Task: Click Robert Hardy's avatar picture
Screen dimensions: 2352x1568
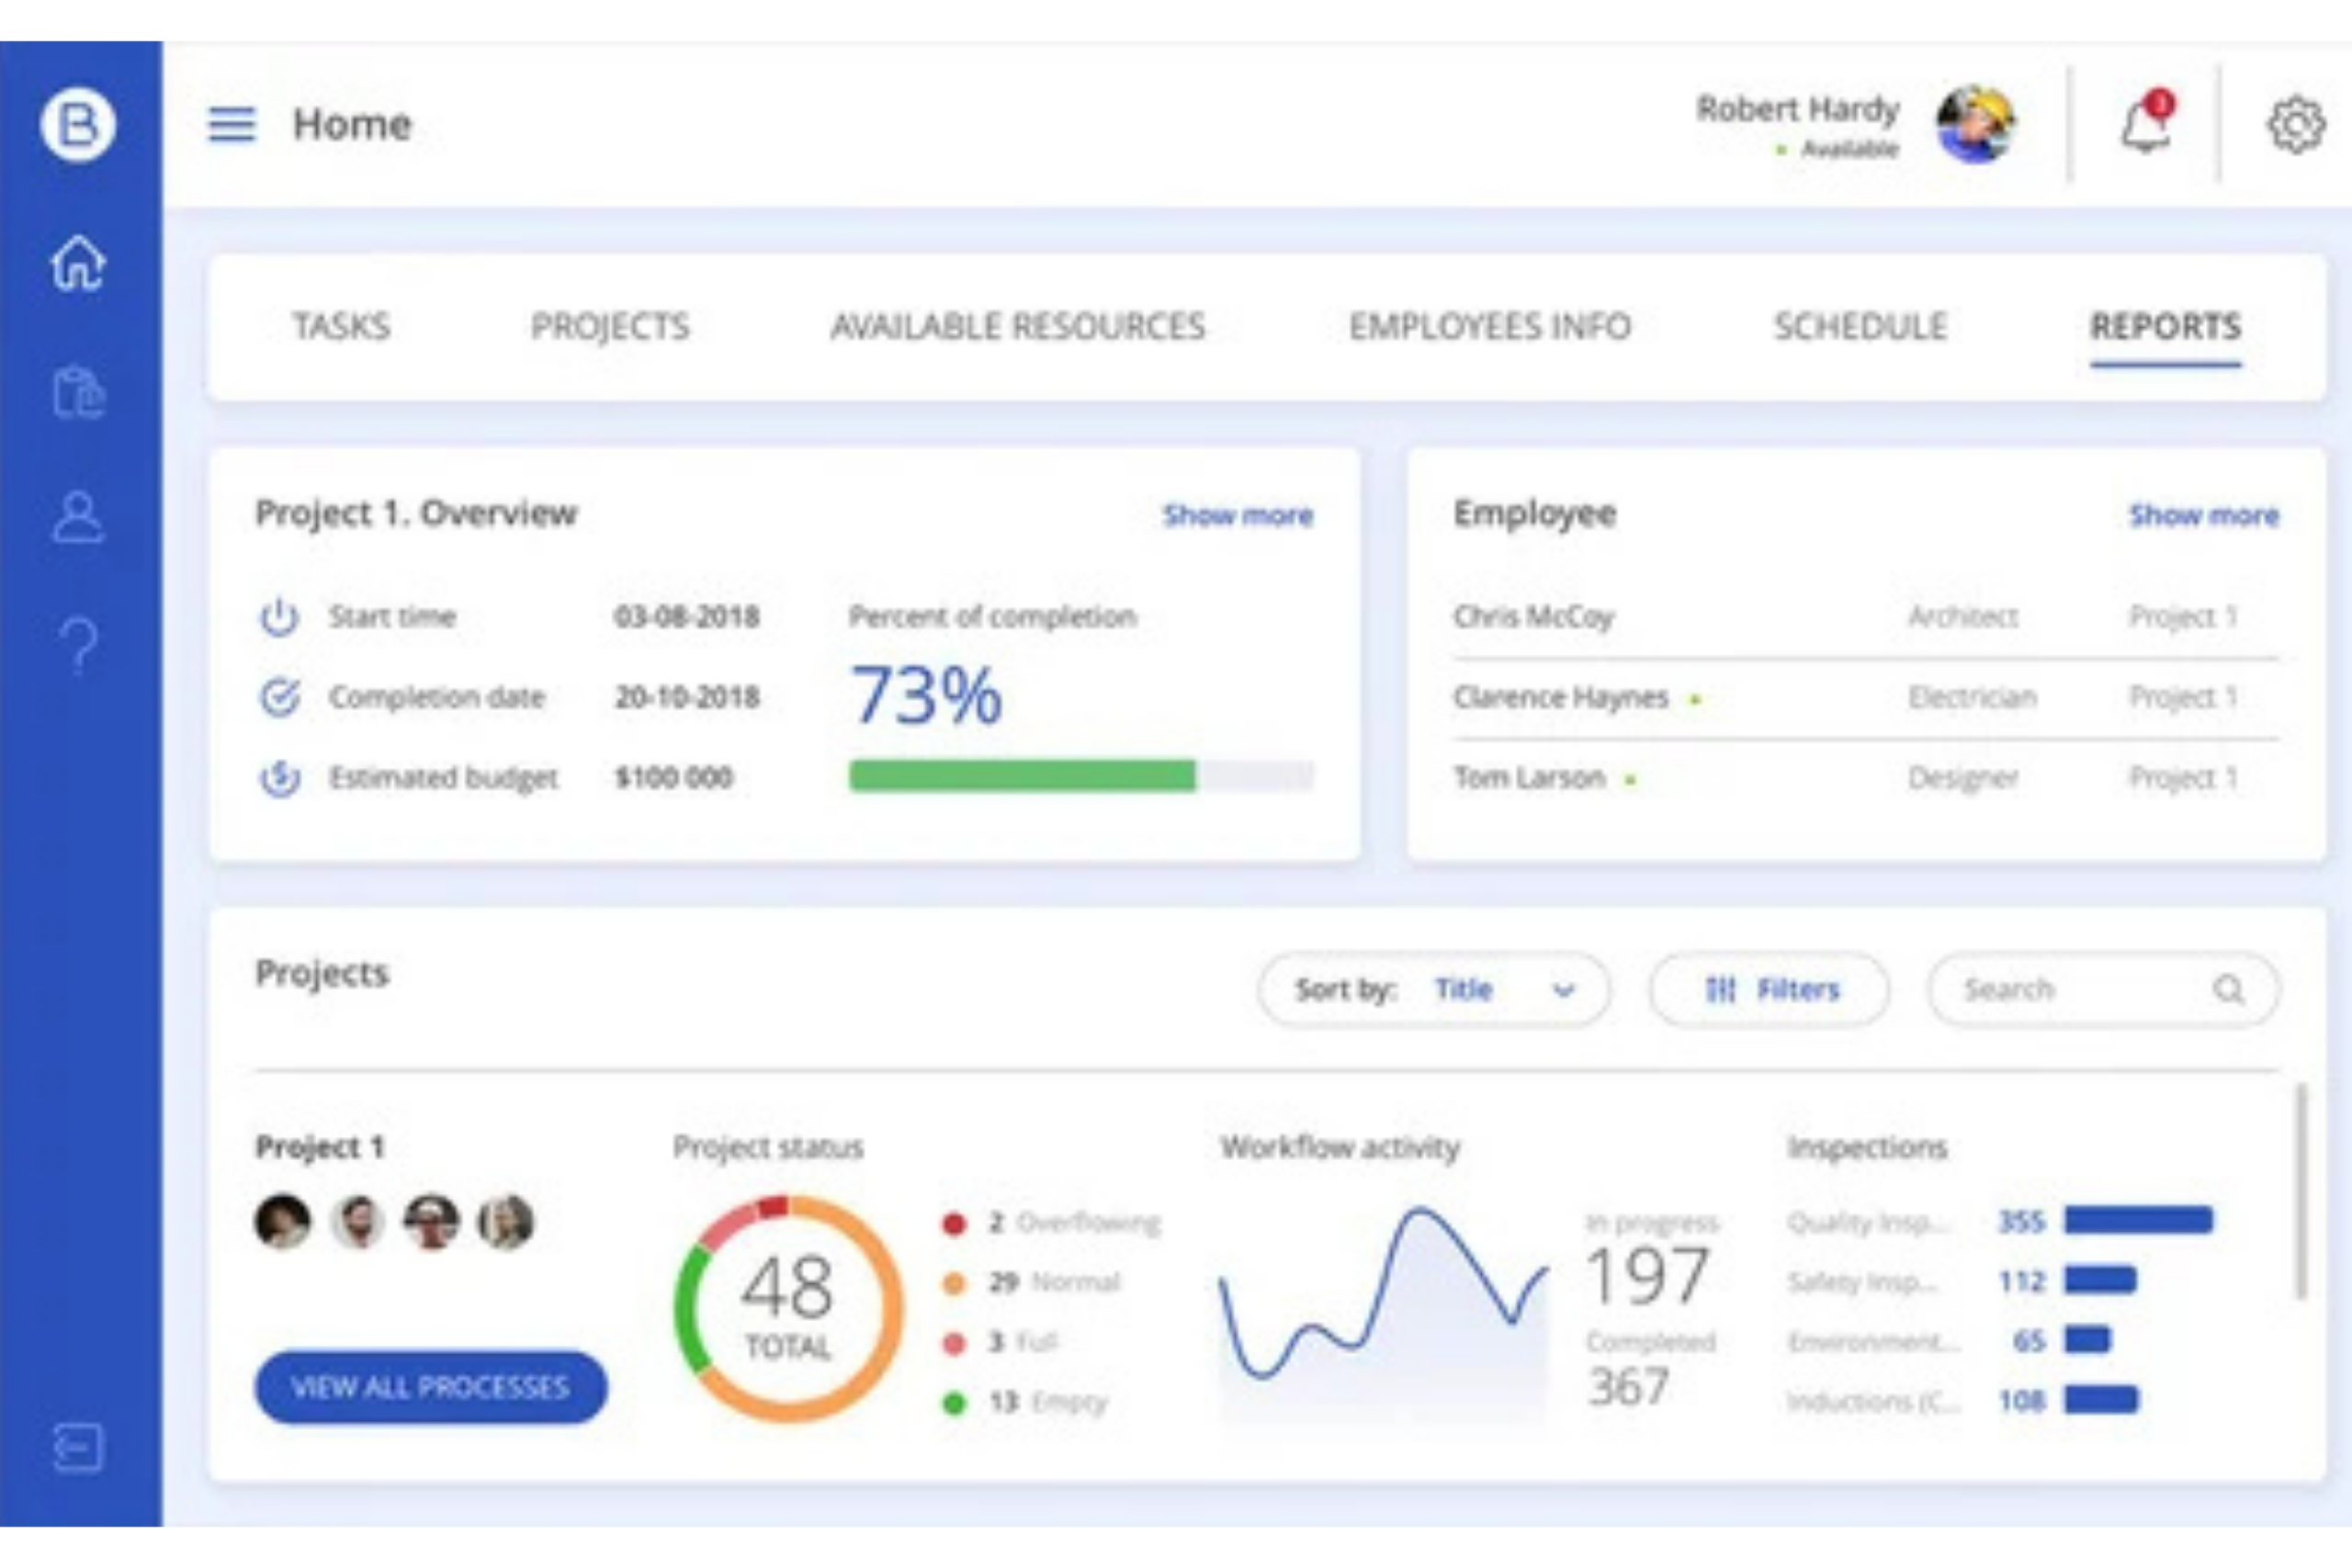Action: 1975,125
